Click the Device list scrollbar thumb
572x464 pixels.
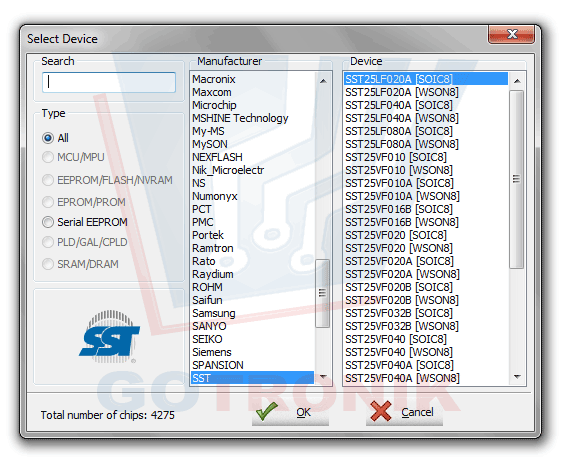517,179
